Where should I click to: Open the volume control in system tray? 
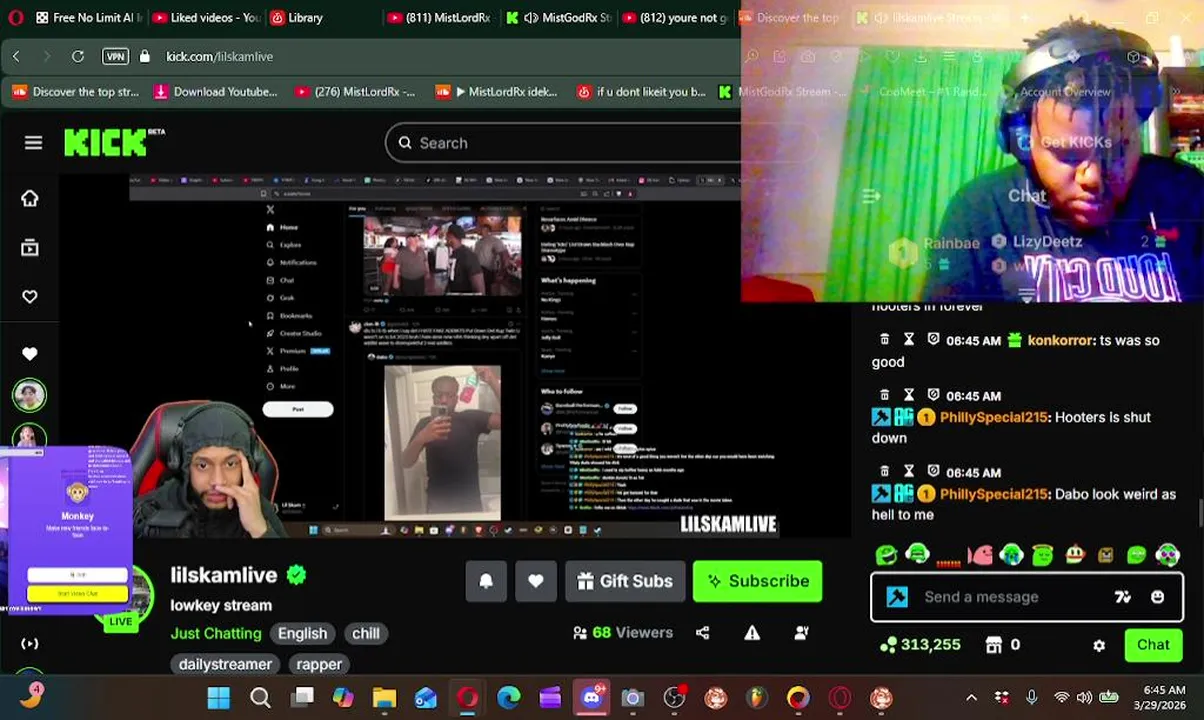[x=1085, y=698]
